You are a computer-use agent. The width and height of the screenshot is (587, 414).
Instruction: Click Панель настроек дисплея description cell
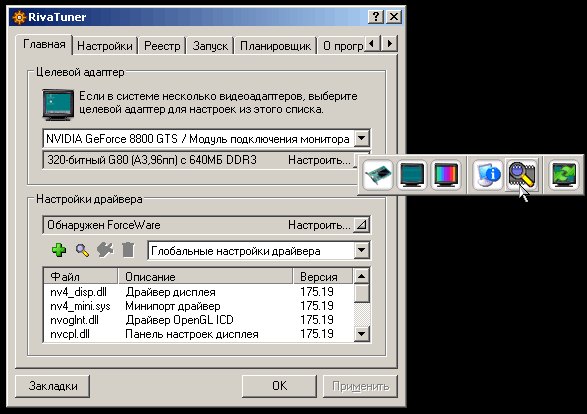(192, 334)
